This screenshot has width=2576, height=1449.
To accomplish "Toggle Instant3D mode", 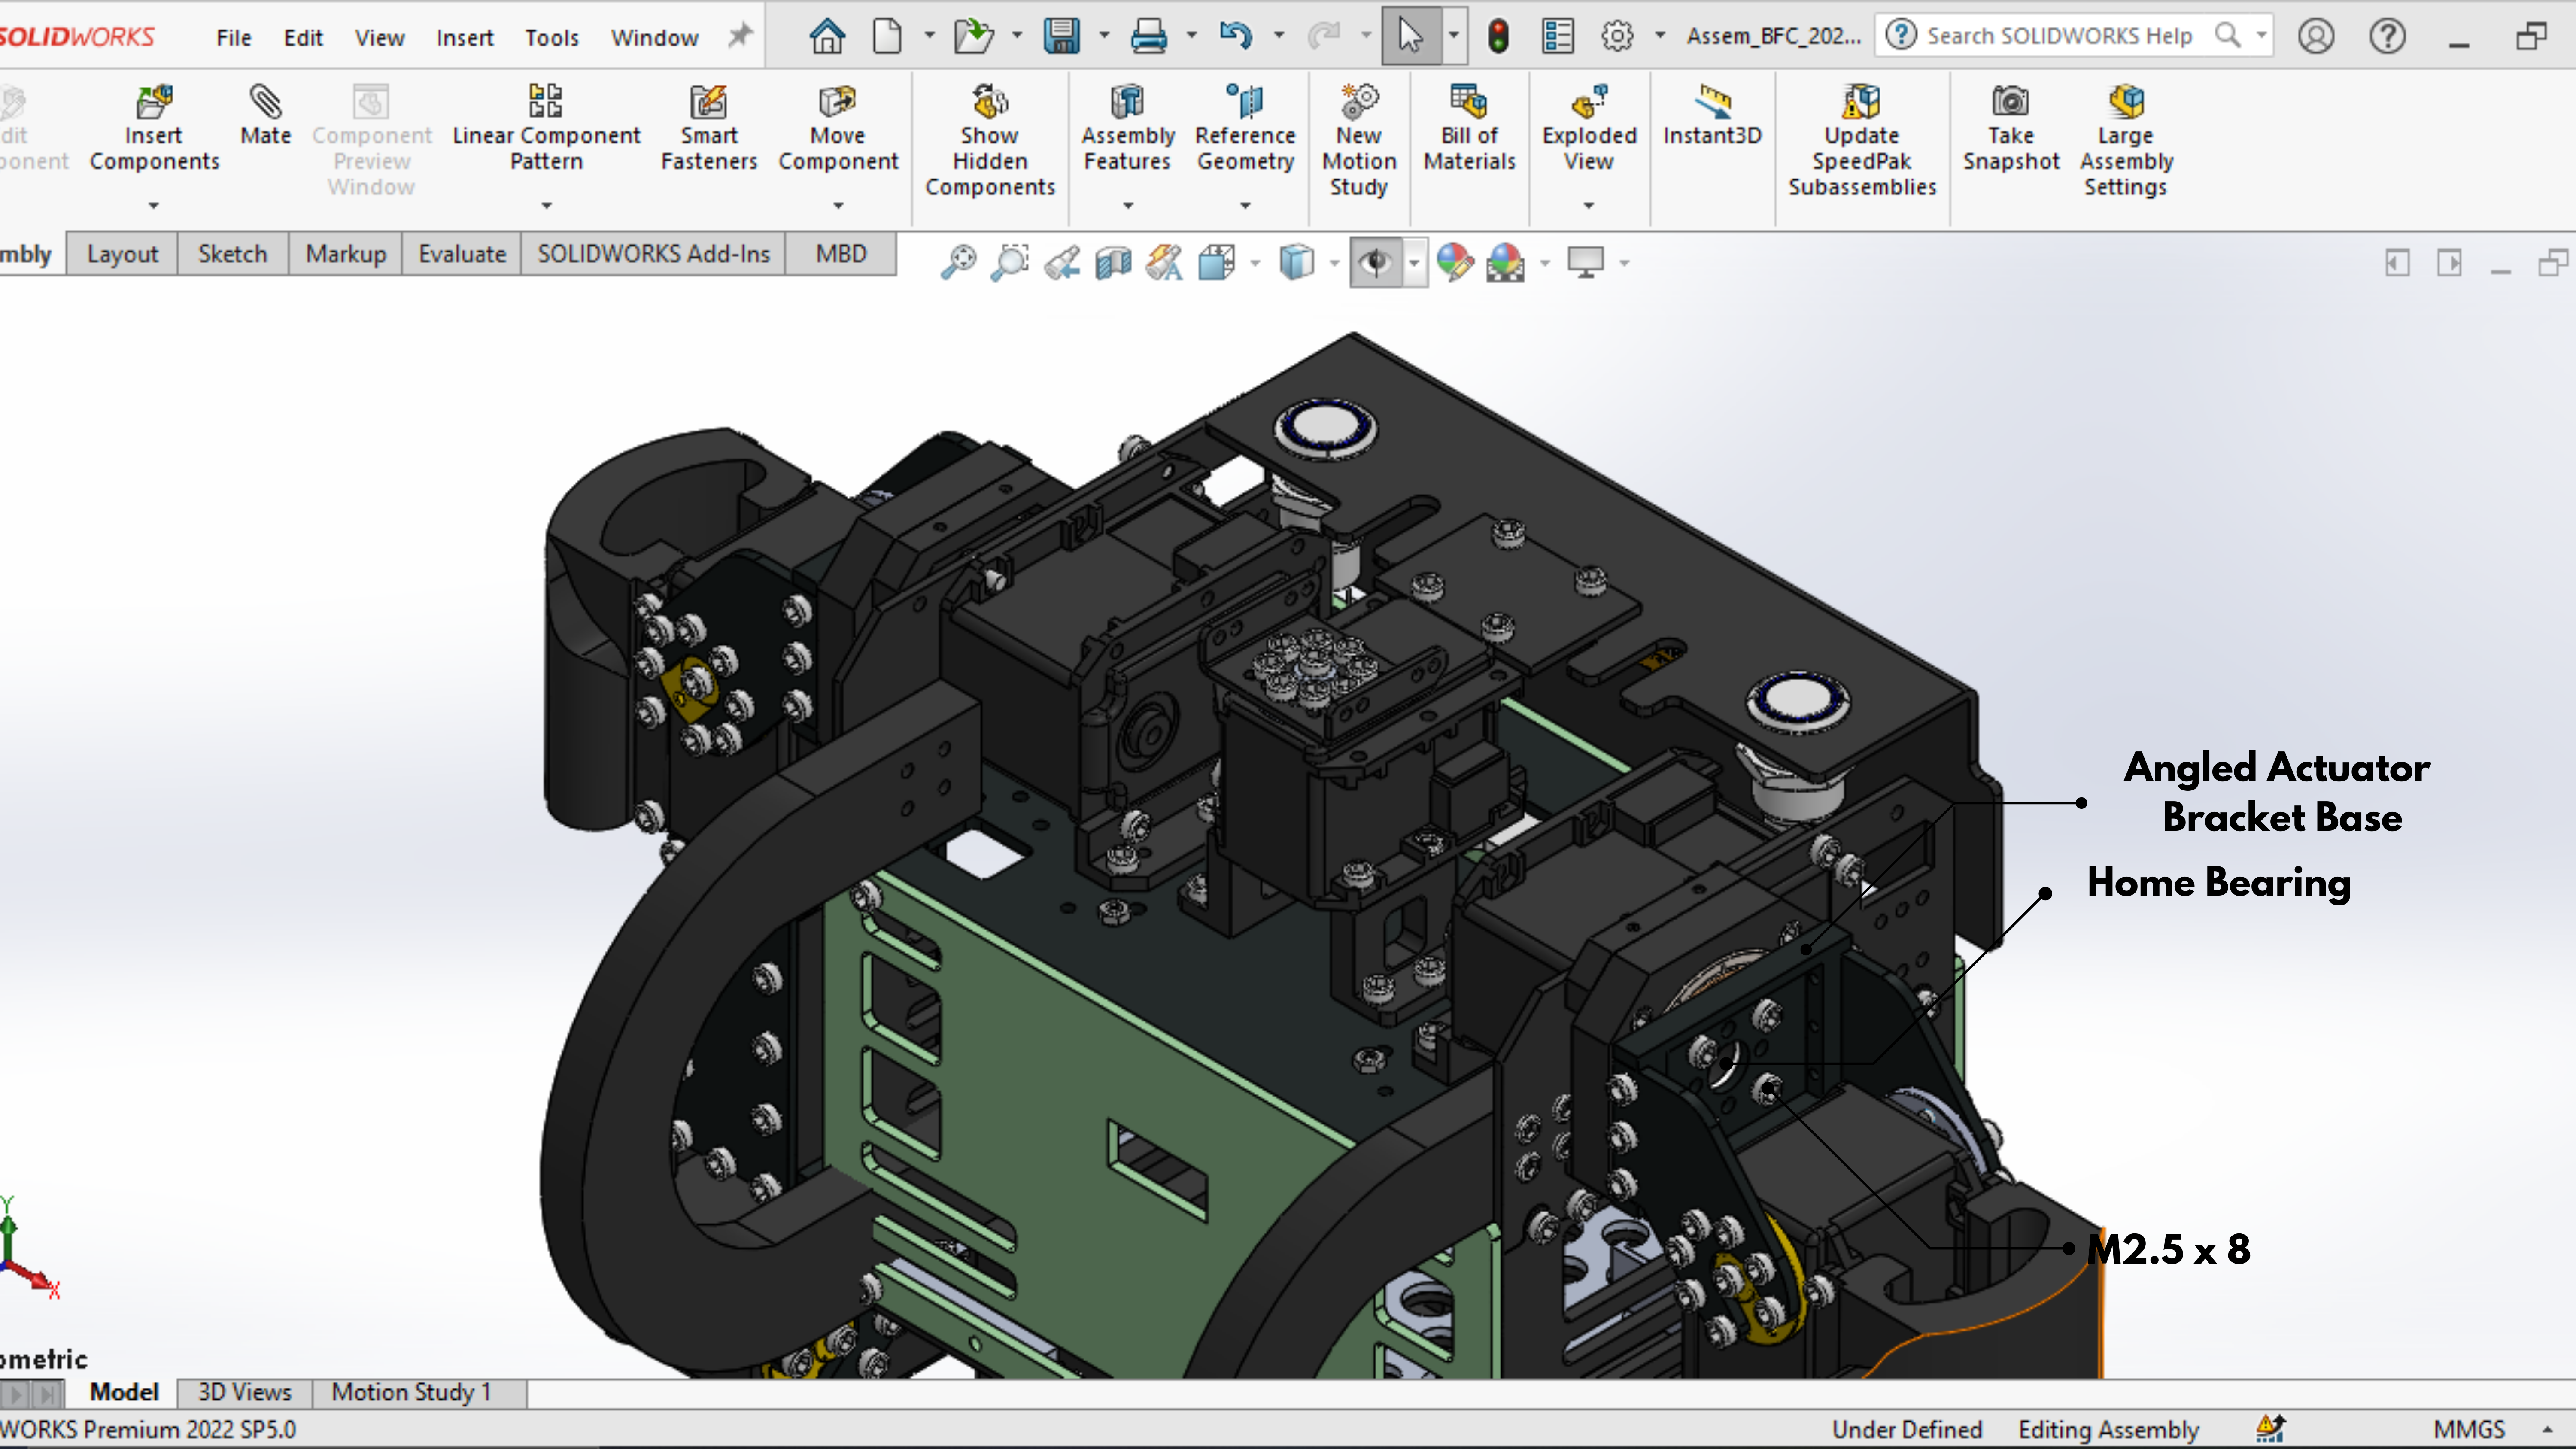I will click(1712, 115).
